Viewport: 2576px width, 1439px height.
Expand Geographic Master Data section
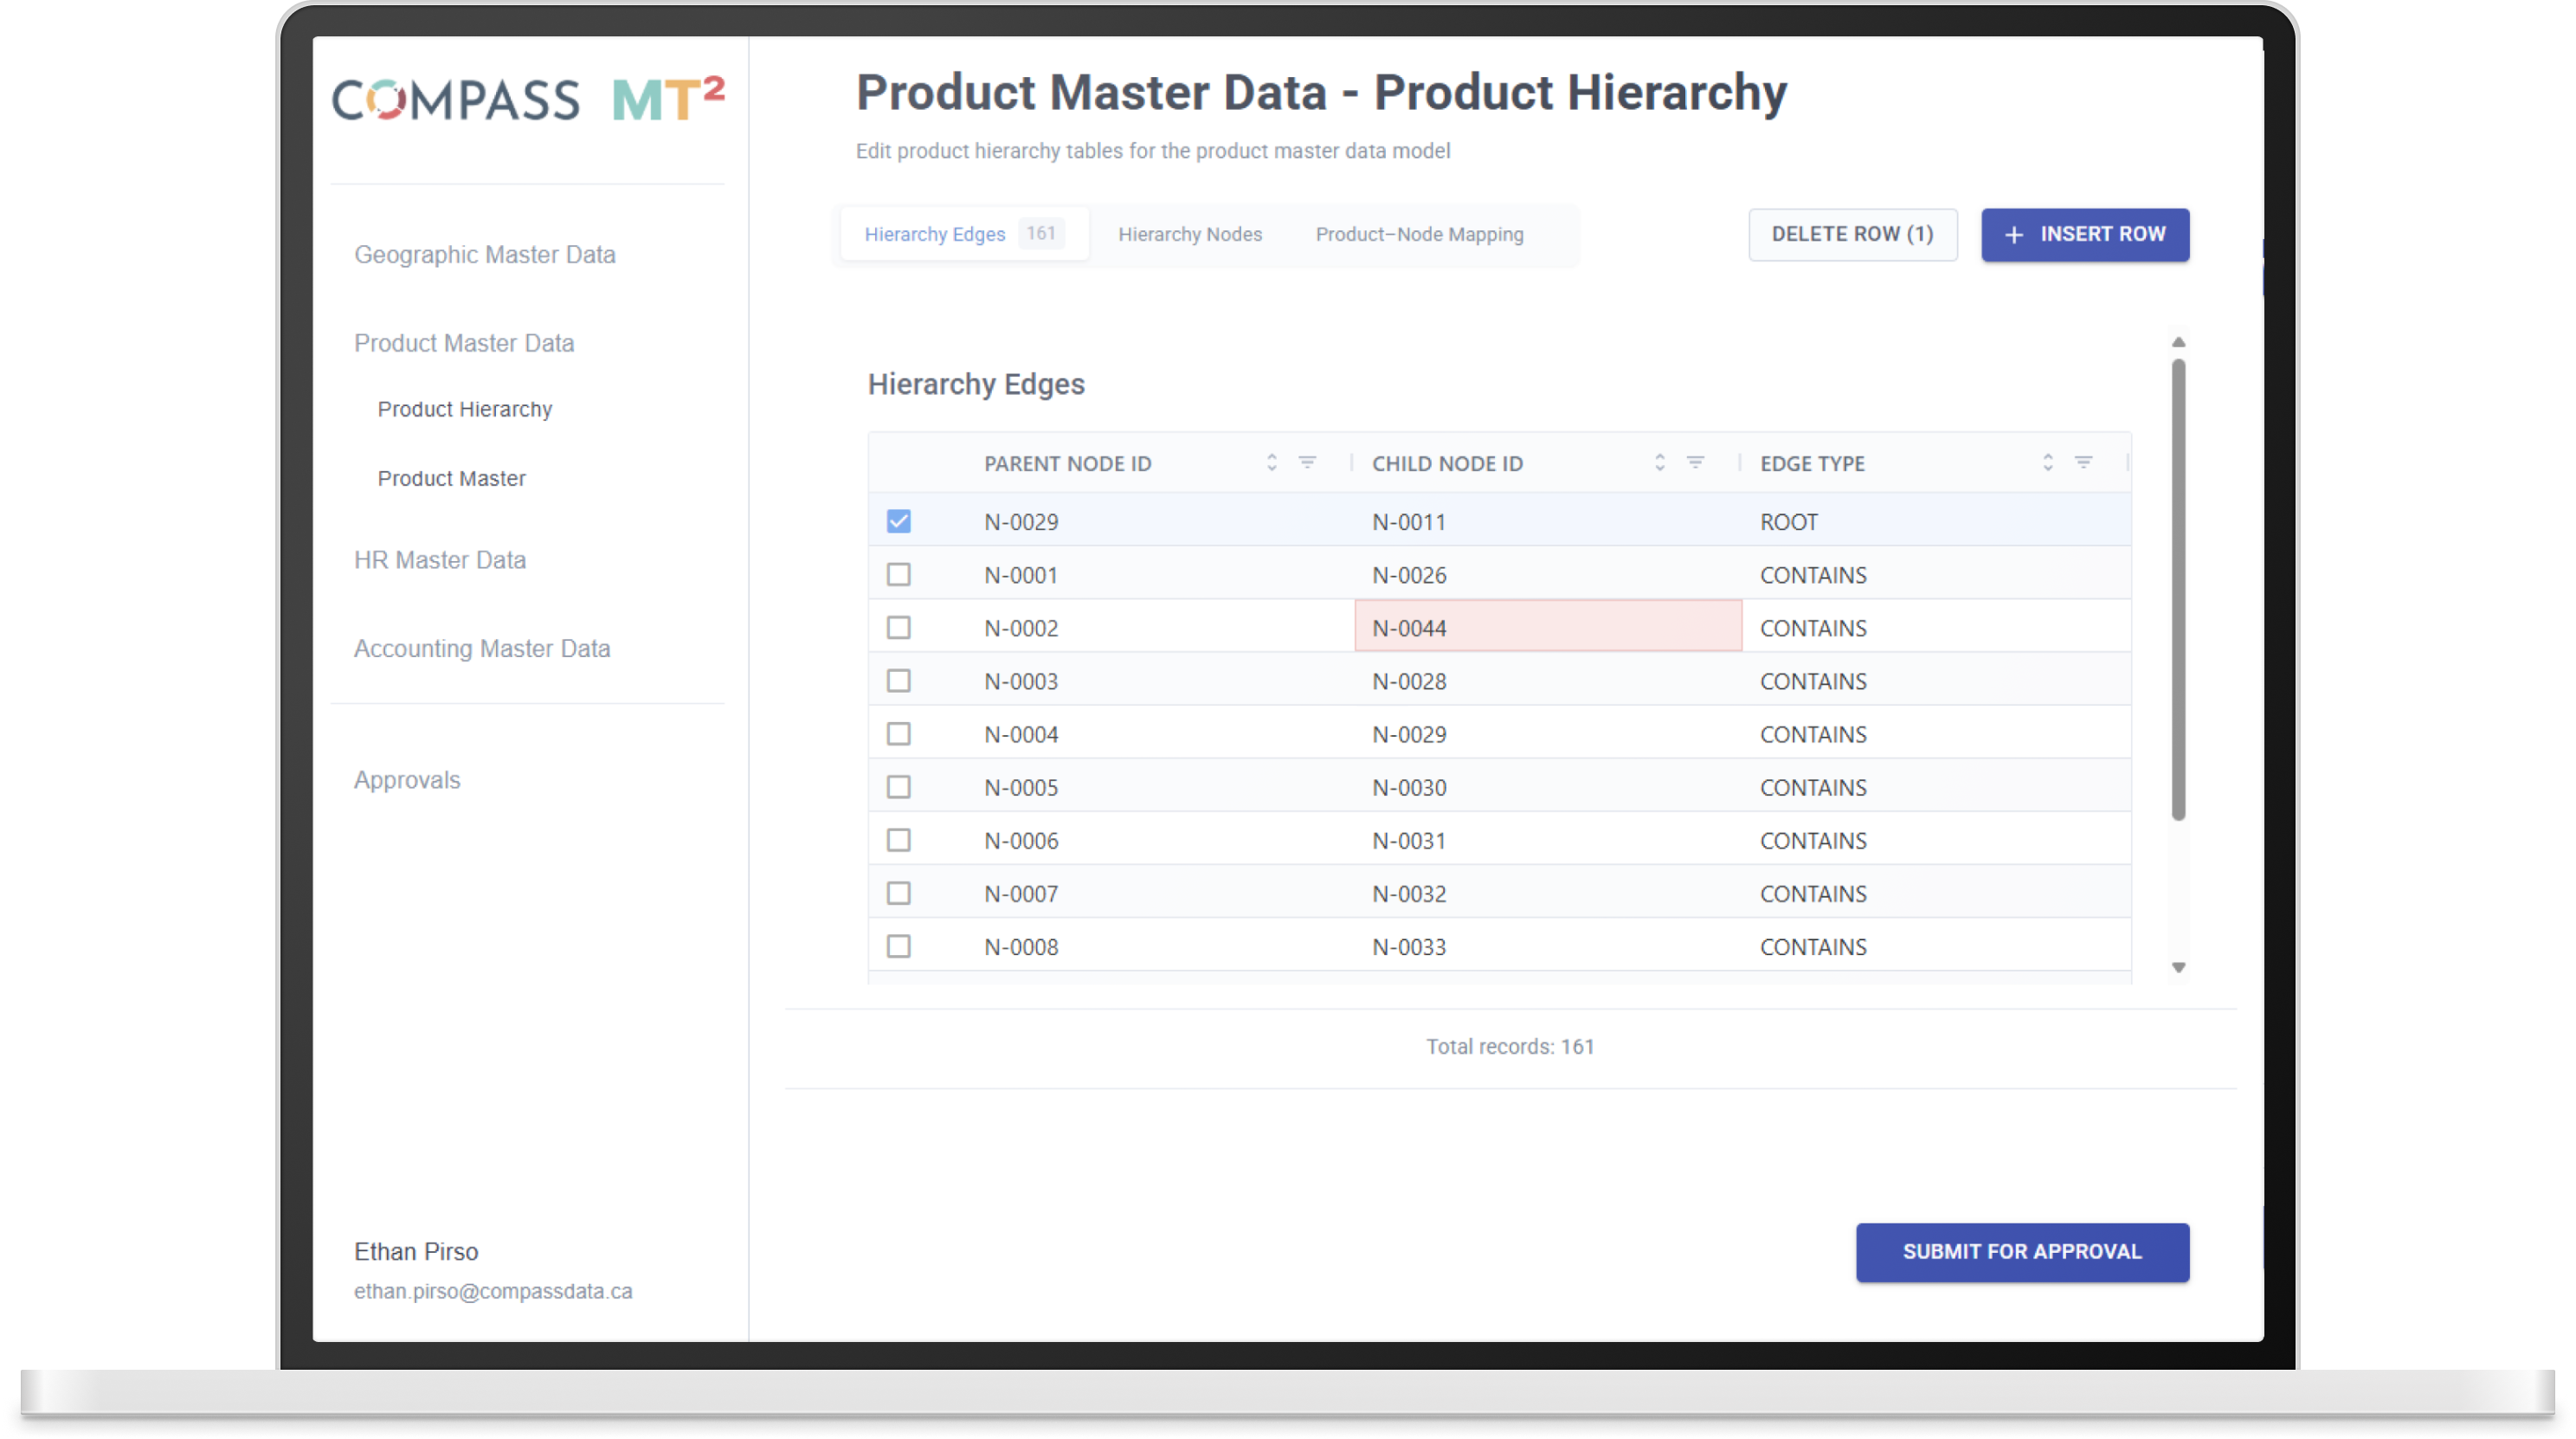click(484, 254)
